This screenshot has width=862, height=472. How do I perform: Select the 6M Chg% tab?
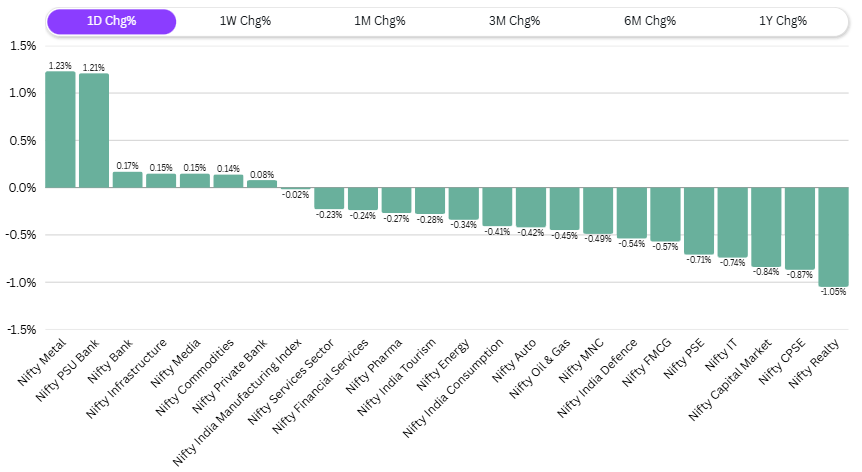tap(650, 21)
